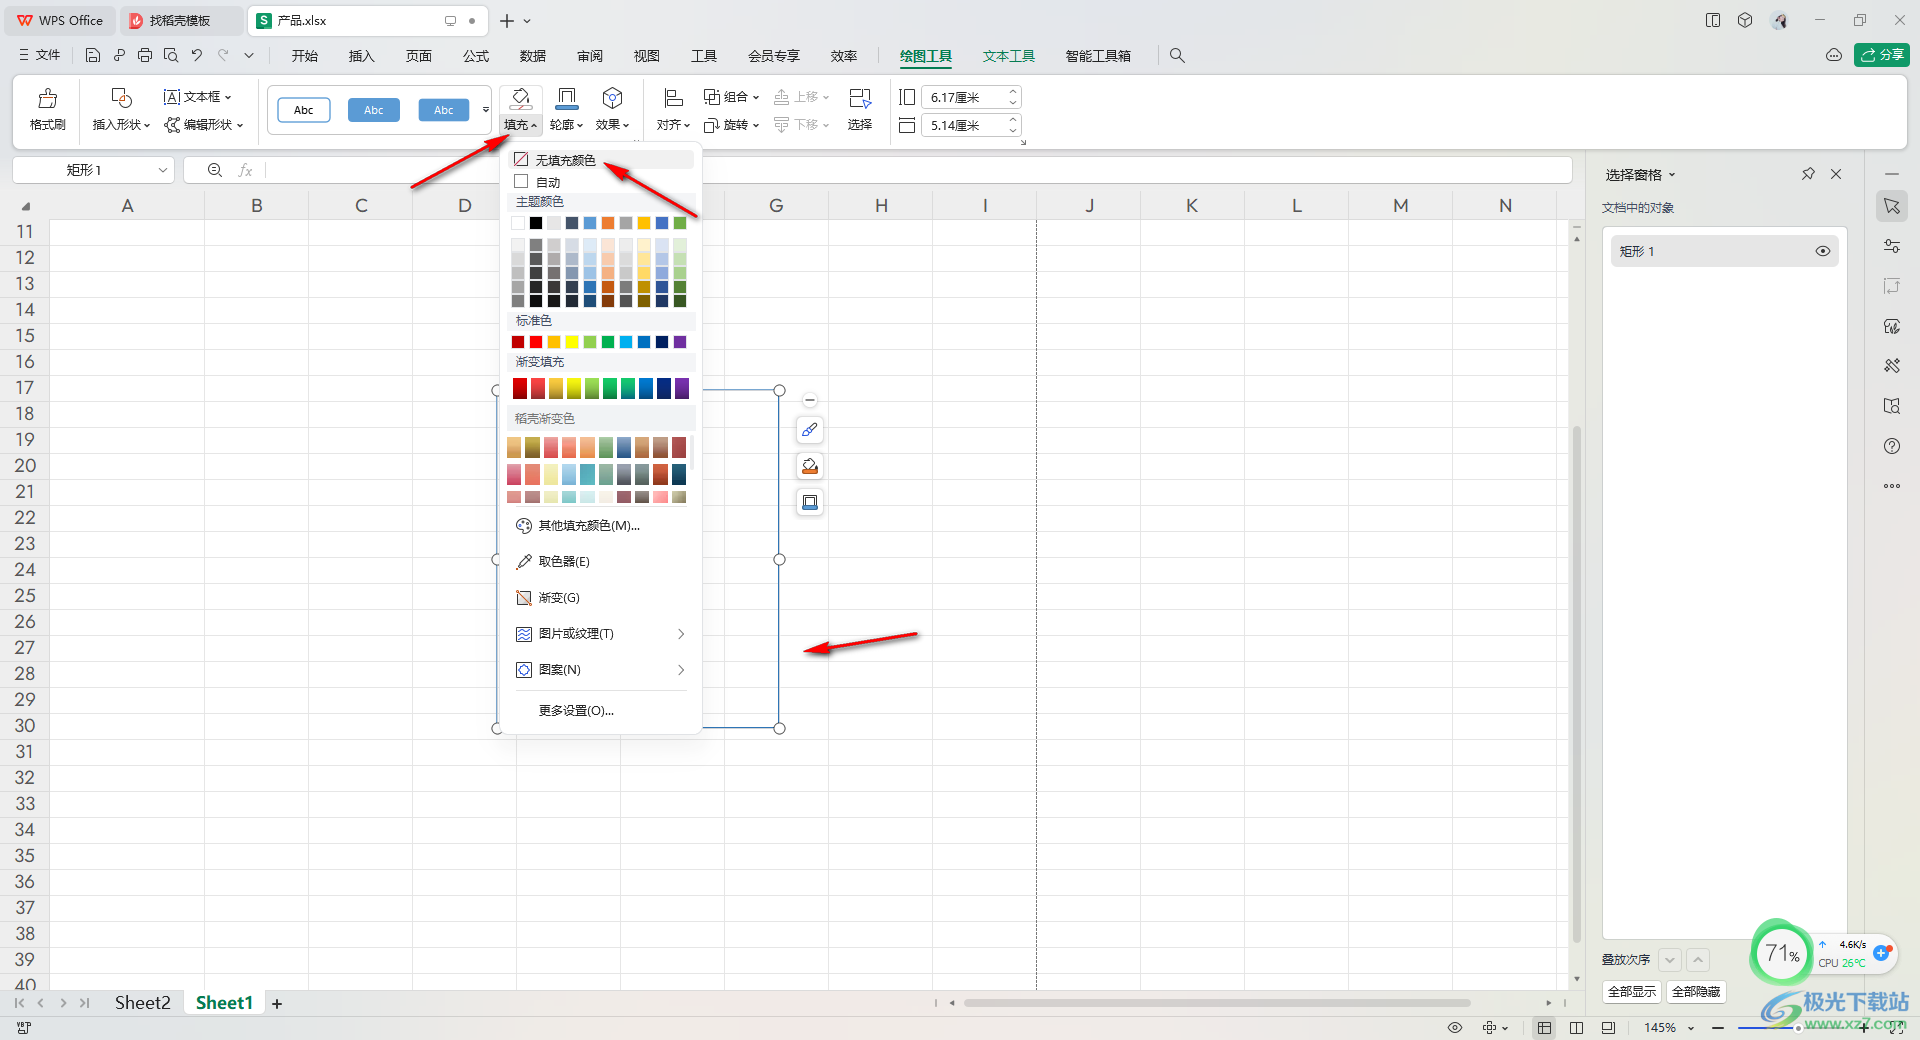
Task: Expand the shape styles gallery arrow
Action: (x=486, y=110)
